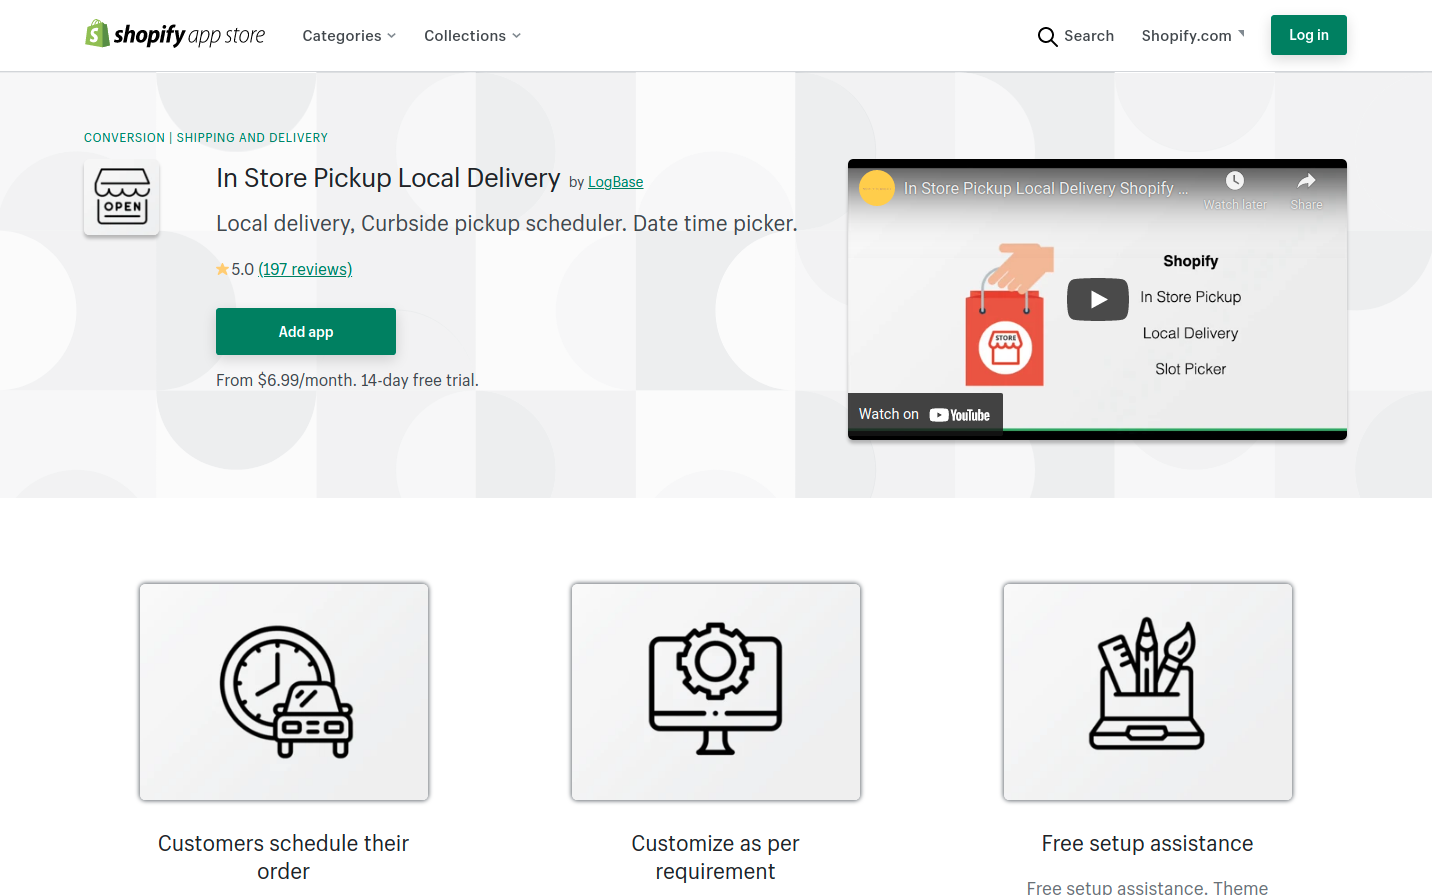The width and height of the screenshot is (1432, 895).
Task: Click the 'Free setup assistance' heading
Action: point(1147,843)
